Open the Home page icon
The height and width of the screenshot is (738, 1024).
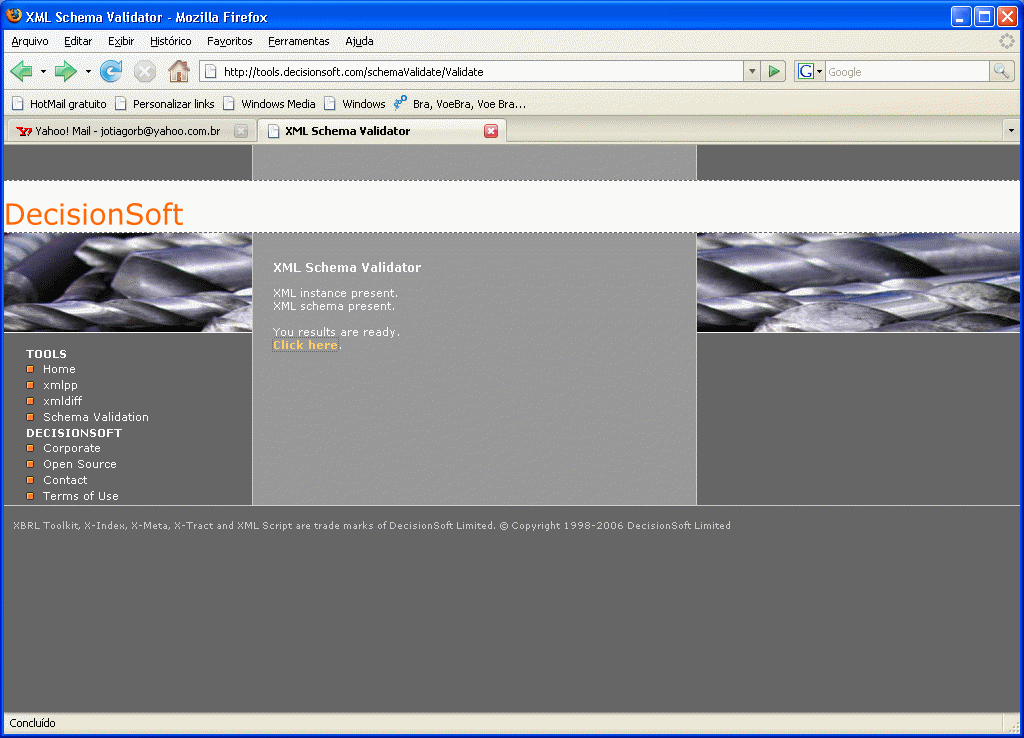pos(179,71)
